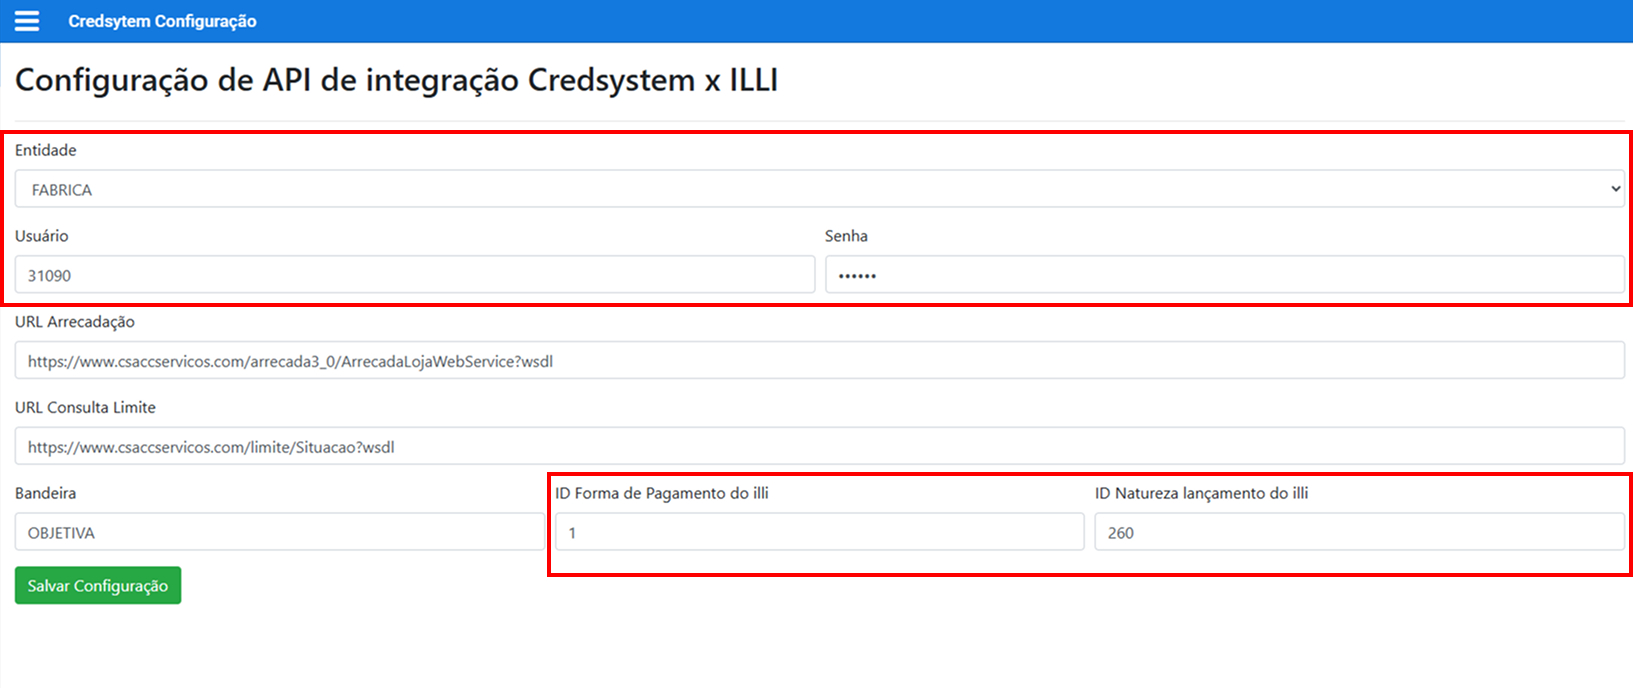Click the Senha label
The height and width of the screenshot is (688, 1633).
[x=846, y=236]
